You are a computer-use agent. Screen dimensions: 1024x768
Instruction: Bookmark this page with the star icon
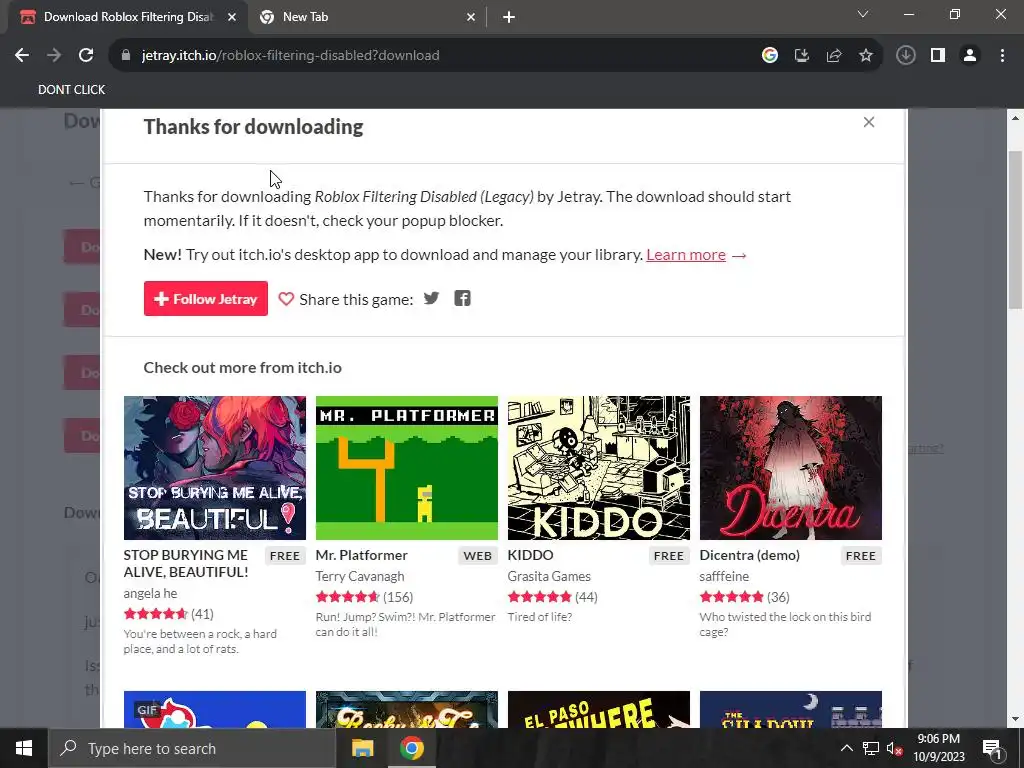coord(866,56)
